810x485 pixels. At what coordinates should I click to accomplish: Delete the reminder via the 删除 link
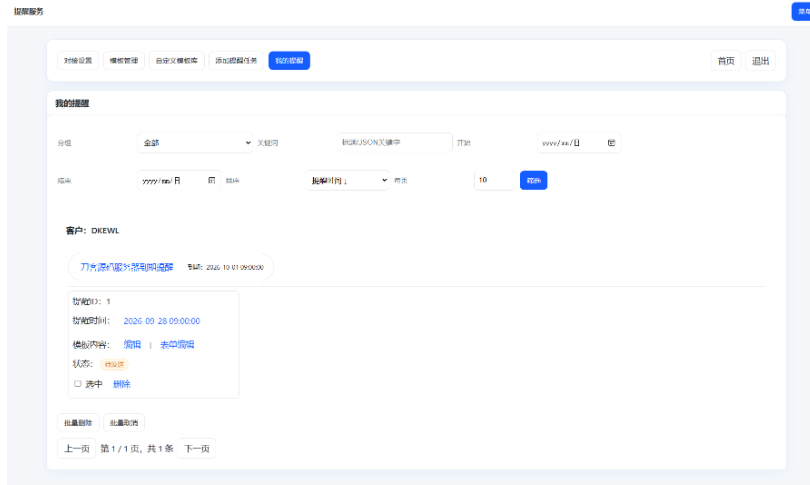[x=121, y=384]
